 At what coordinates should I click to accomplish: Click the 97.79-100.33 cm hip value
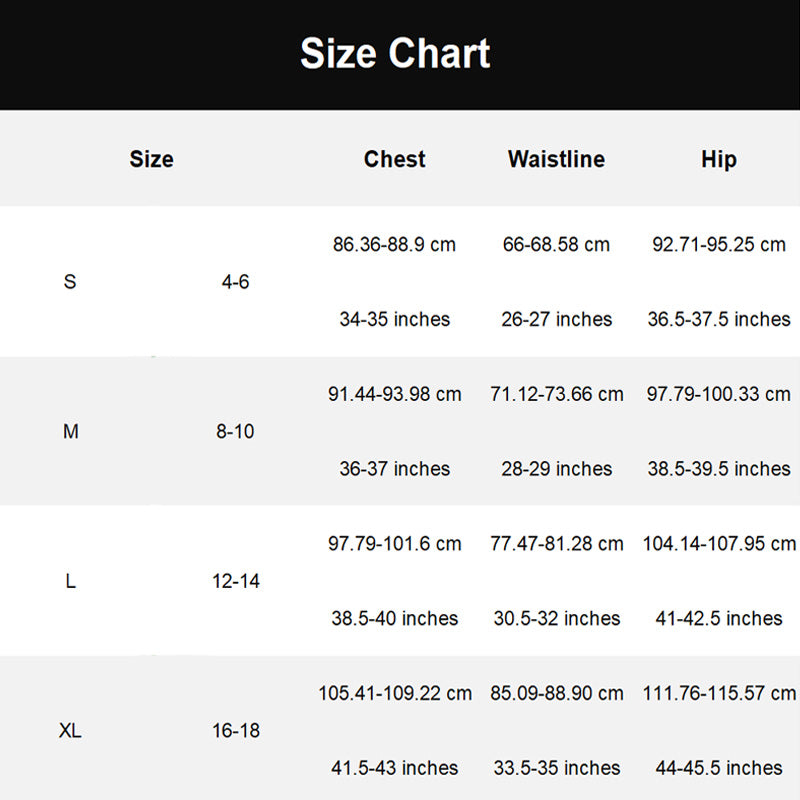click(x=718, y=394)
